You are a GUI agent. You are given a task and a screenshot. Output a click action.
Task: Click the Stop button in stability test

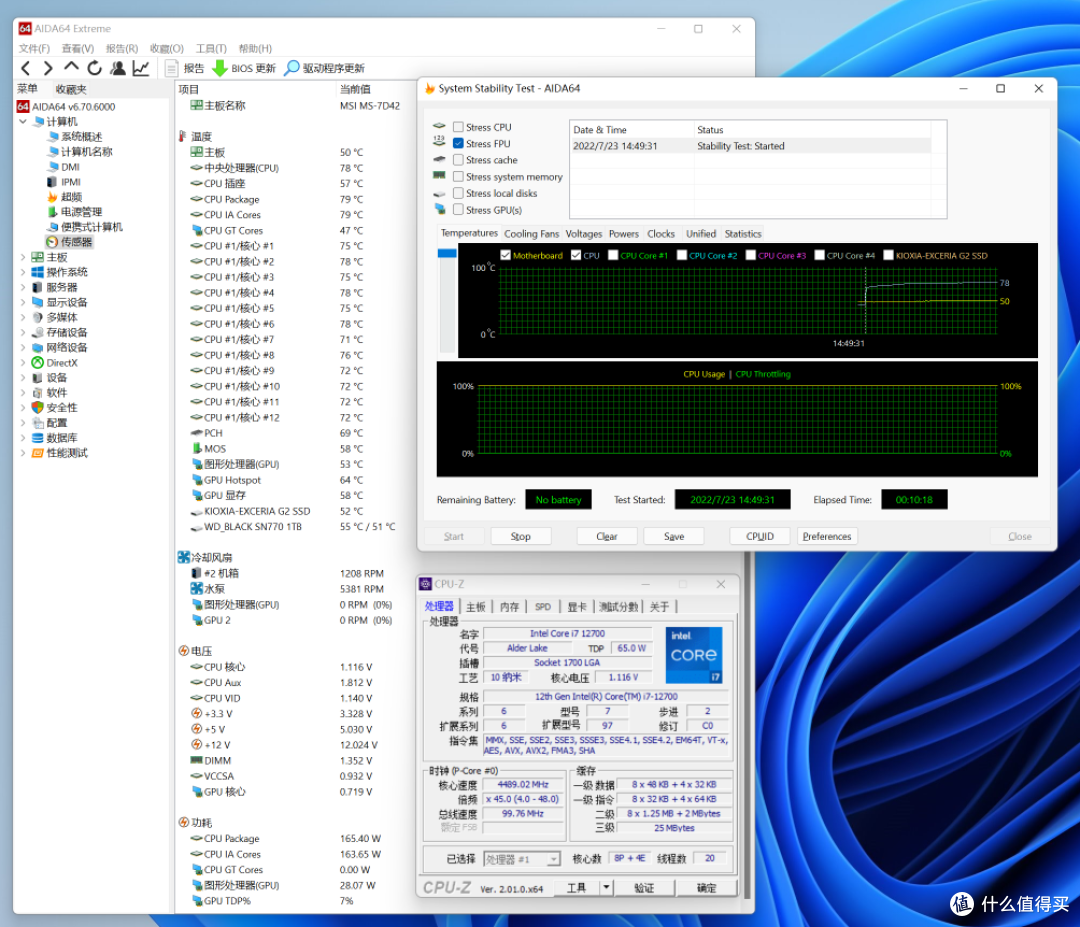520,536
